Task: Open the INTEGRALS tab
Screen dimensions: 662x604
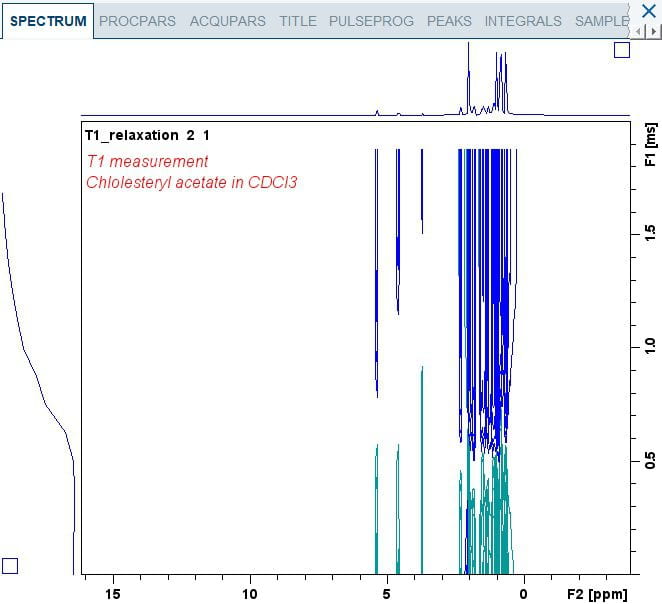Action: pyautogui.click(x=523, y=20)
